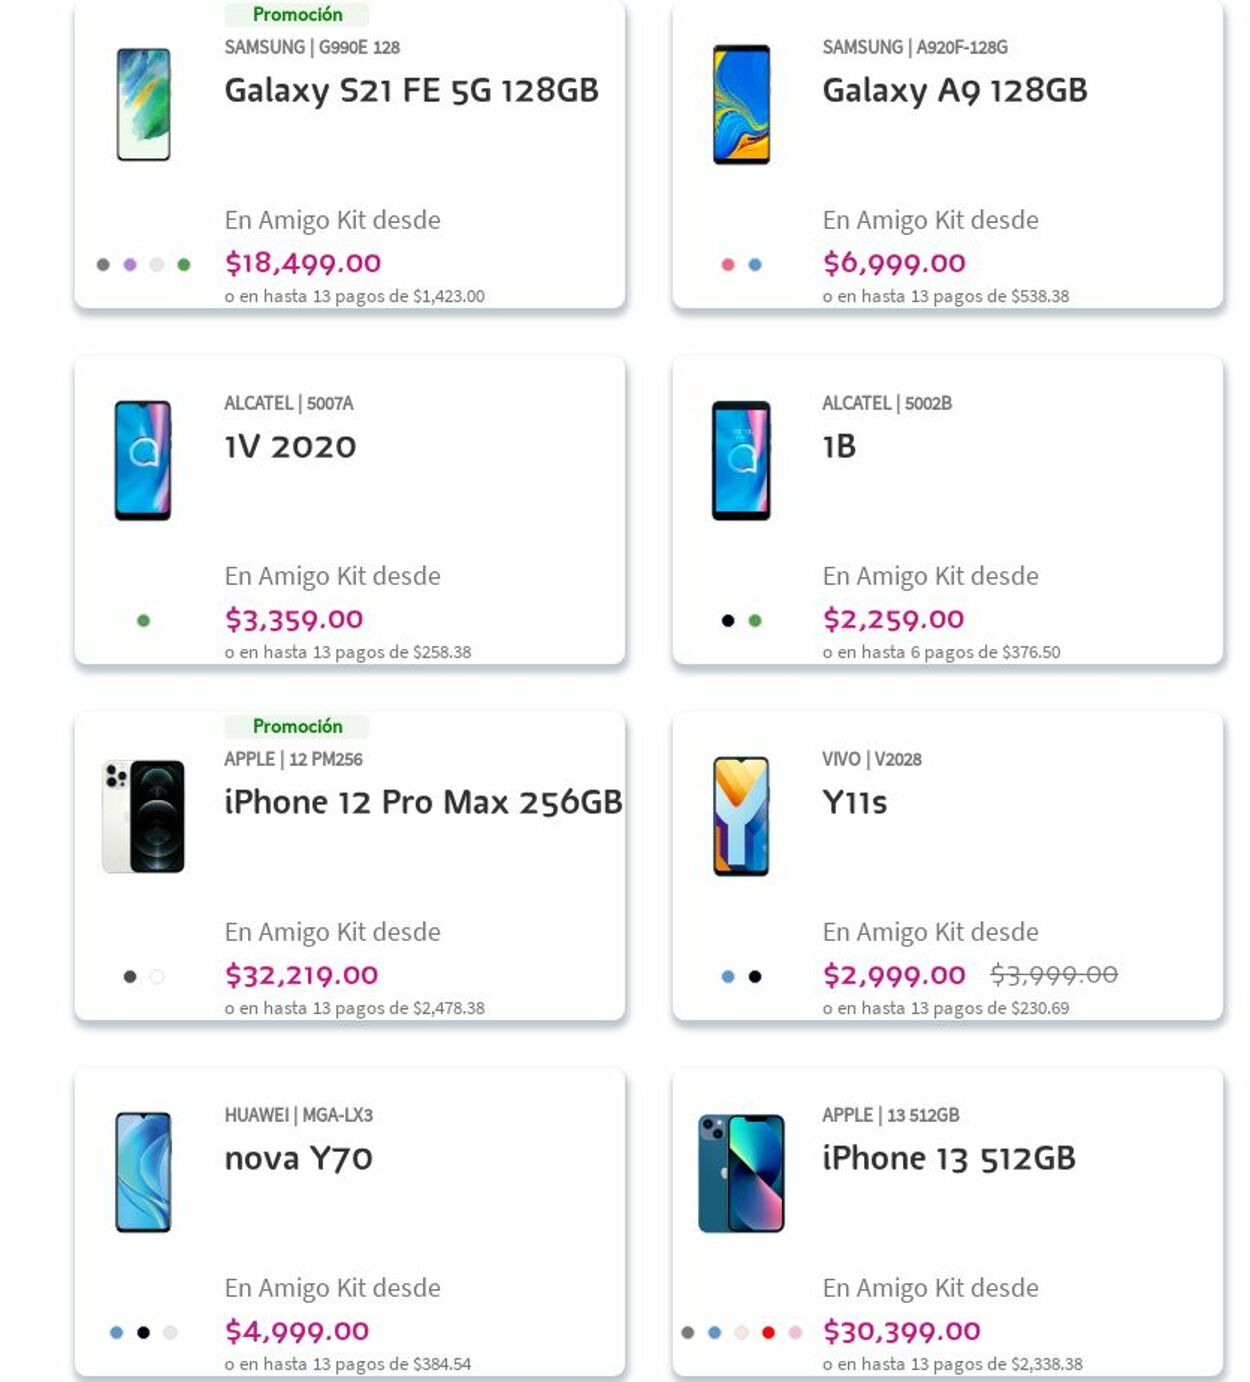Open the iPhone 12 Pro Max image
Screen dimensions: 1250x1382
(x=143, y=816)
